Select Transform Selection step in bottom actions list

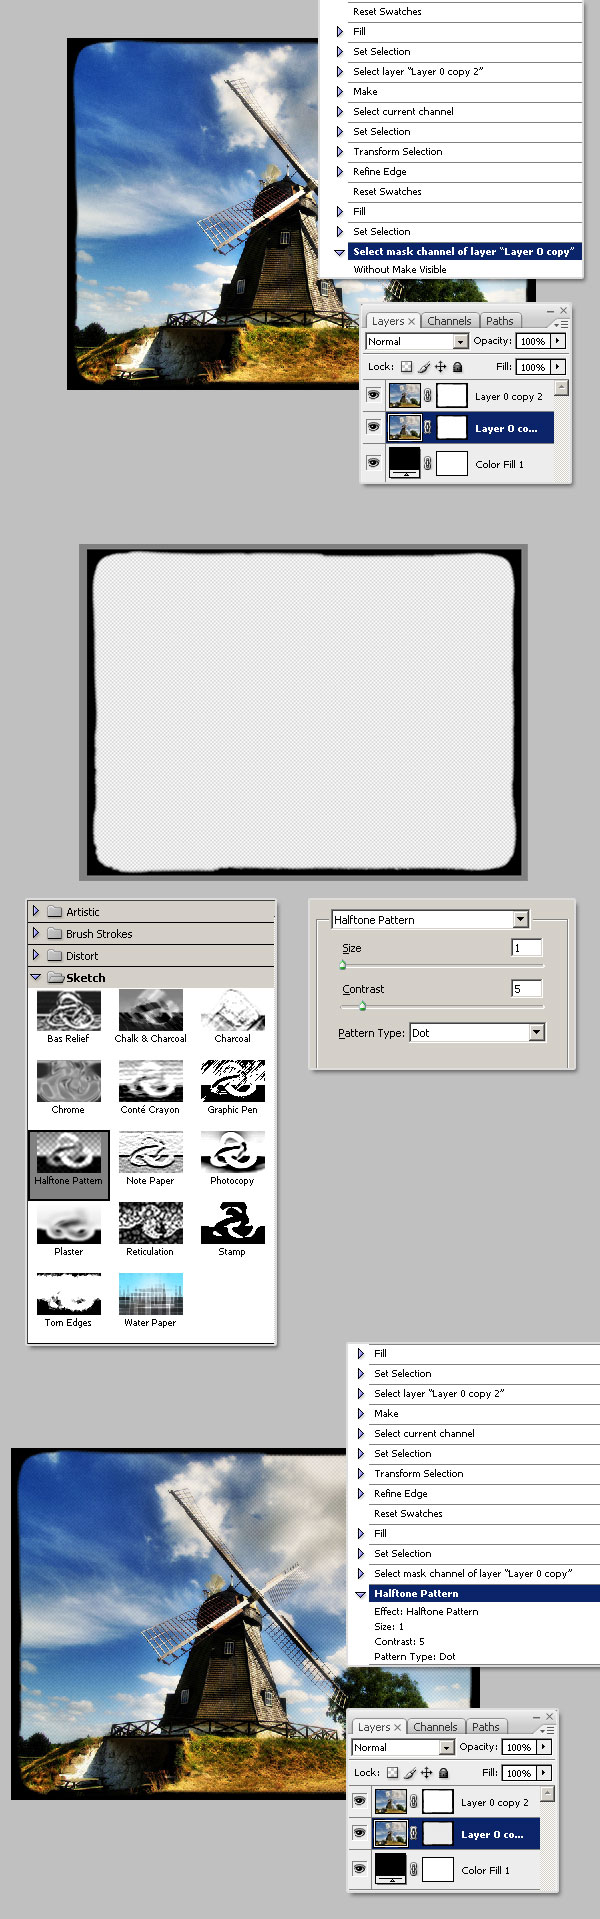[x=418, y=1474]
